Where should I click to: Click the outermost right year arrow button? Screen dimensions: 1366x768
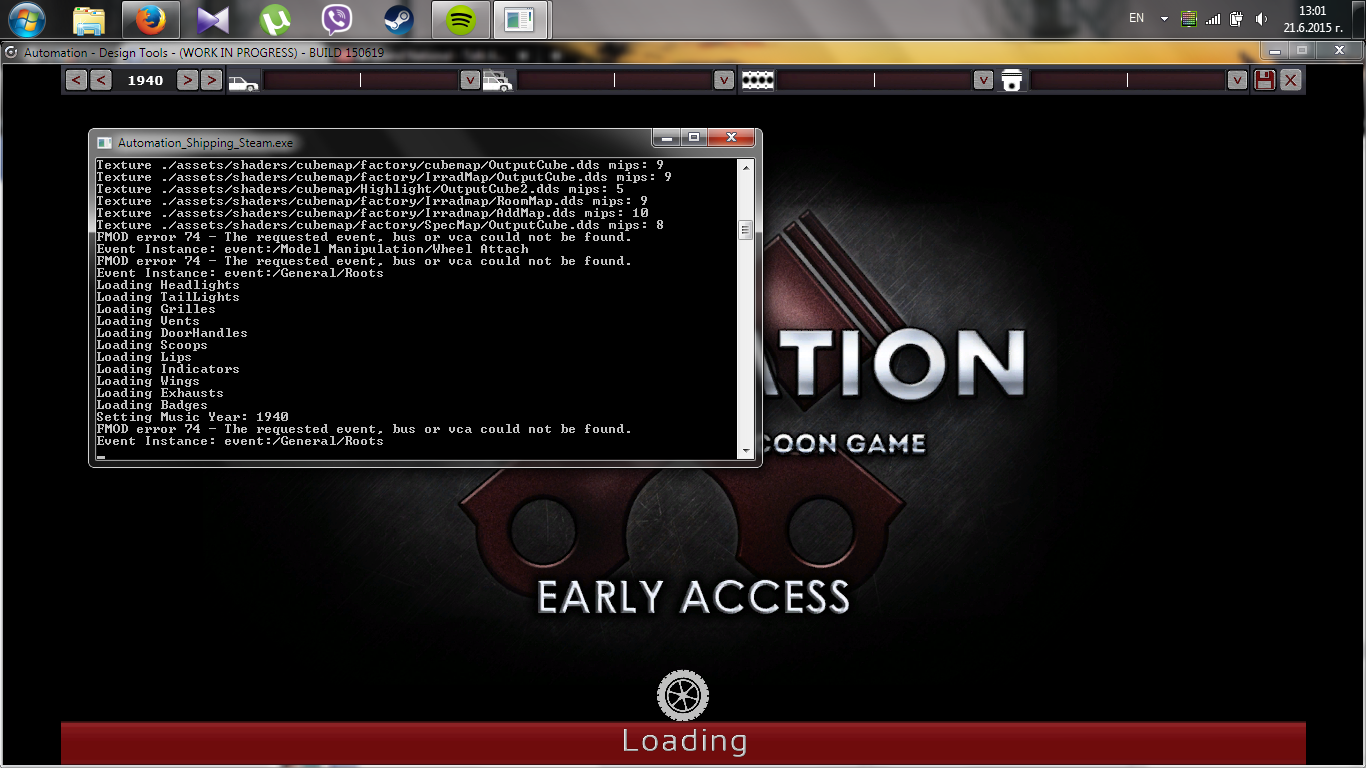(x=211, y=80)
